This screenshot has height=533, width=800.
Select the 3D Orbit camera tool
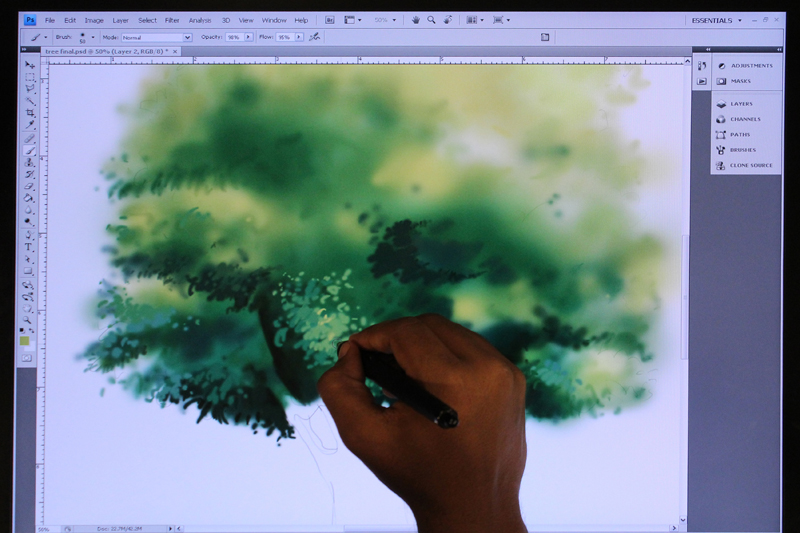click(x=28, y=297)
